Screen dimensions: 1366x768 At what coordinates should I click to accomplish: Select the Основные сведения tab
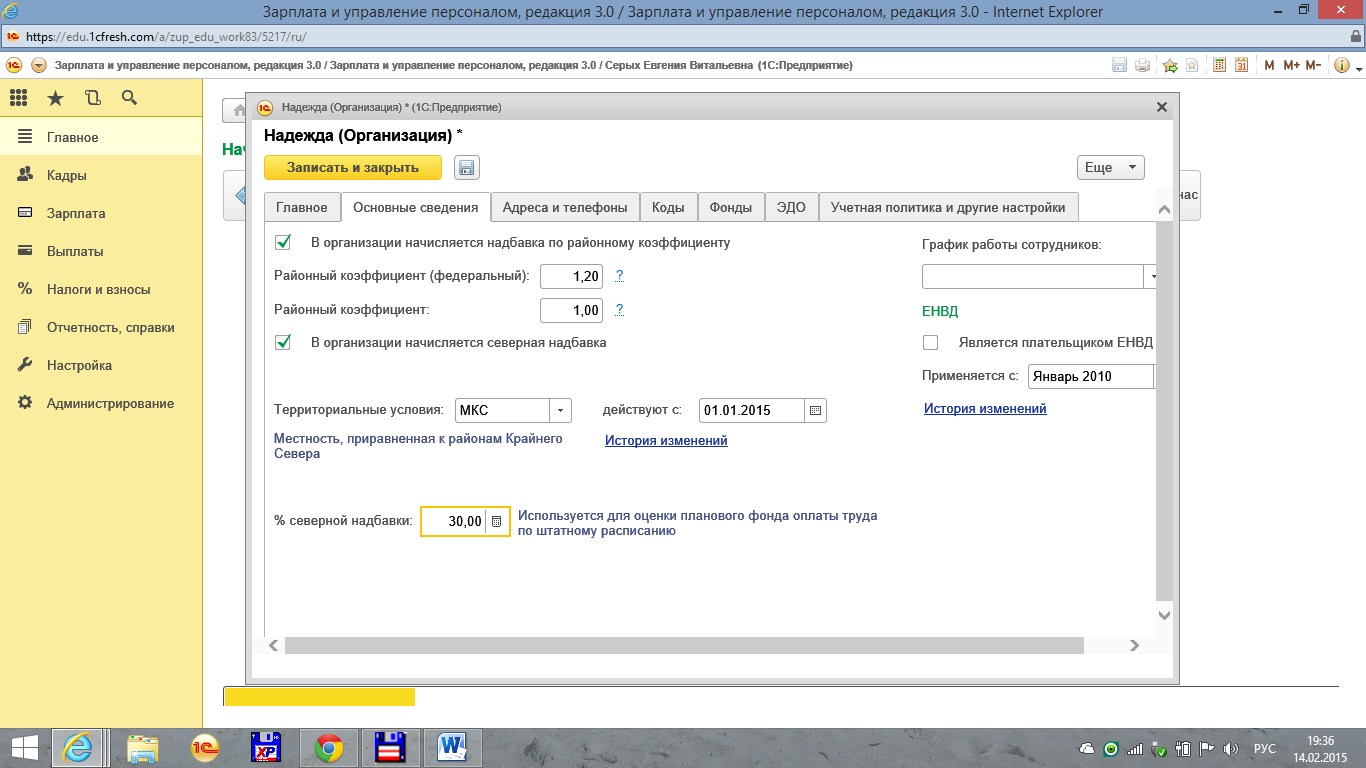pyautogui.click(x=416, y=207)
